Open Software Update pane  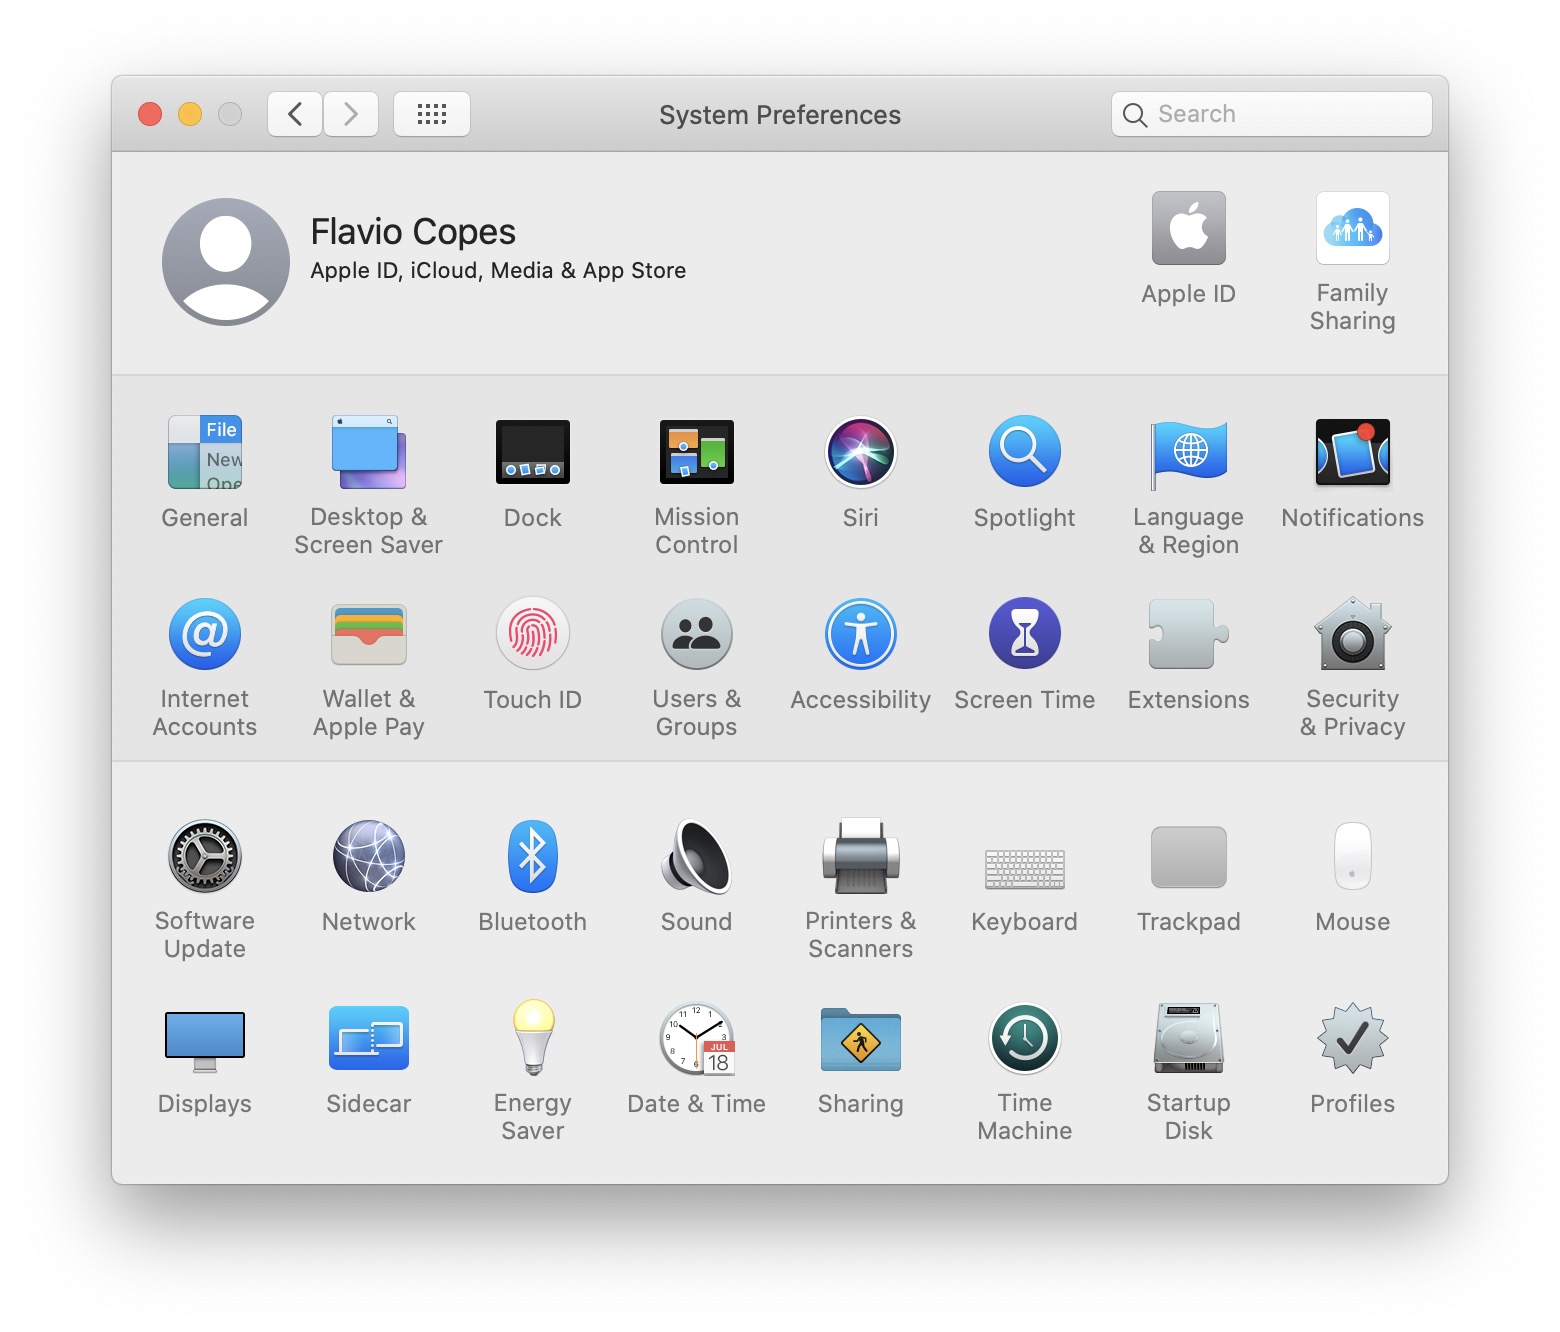coord(205,857)
